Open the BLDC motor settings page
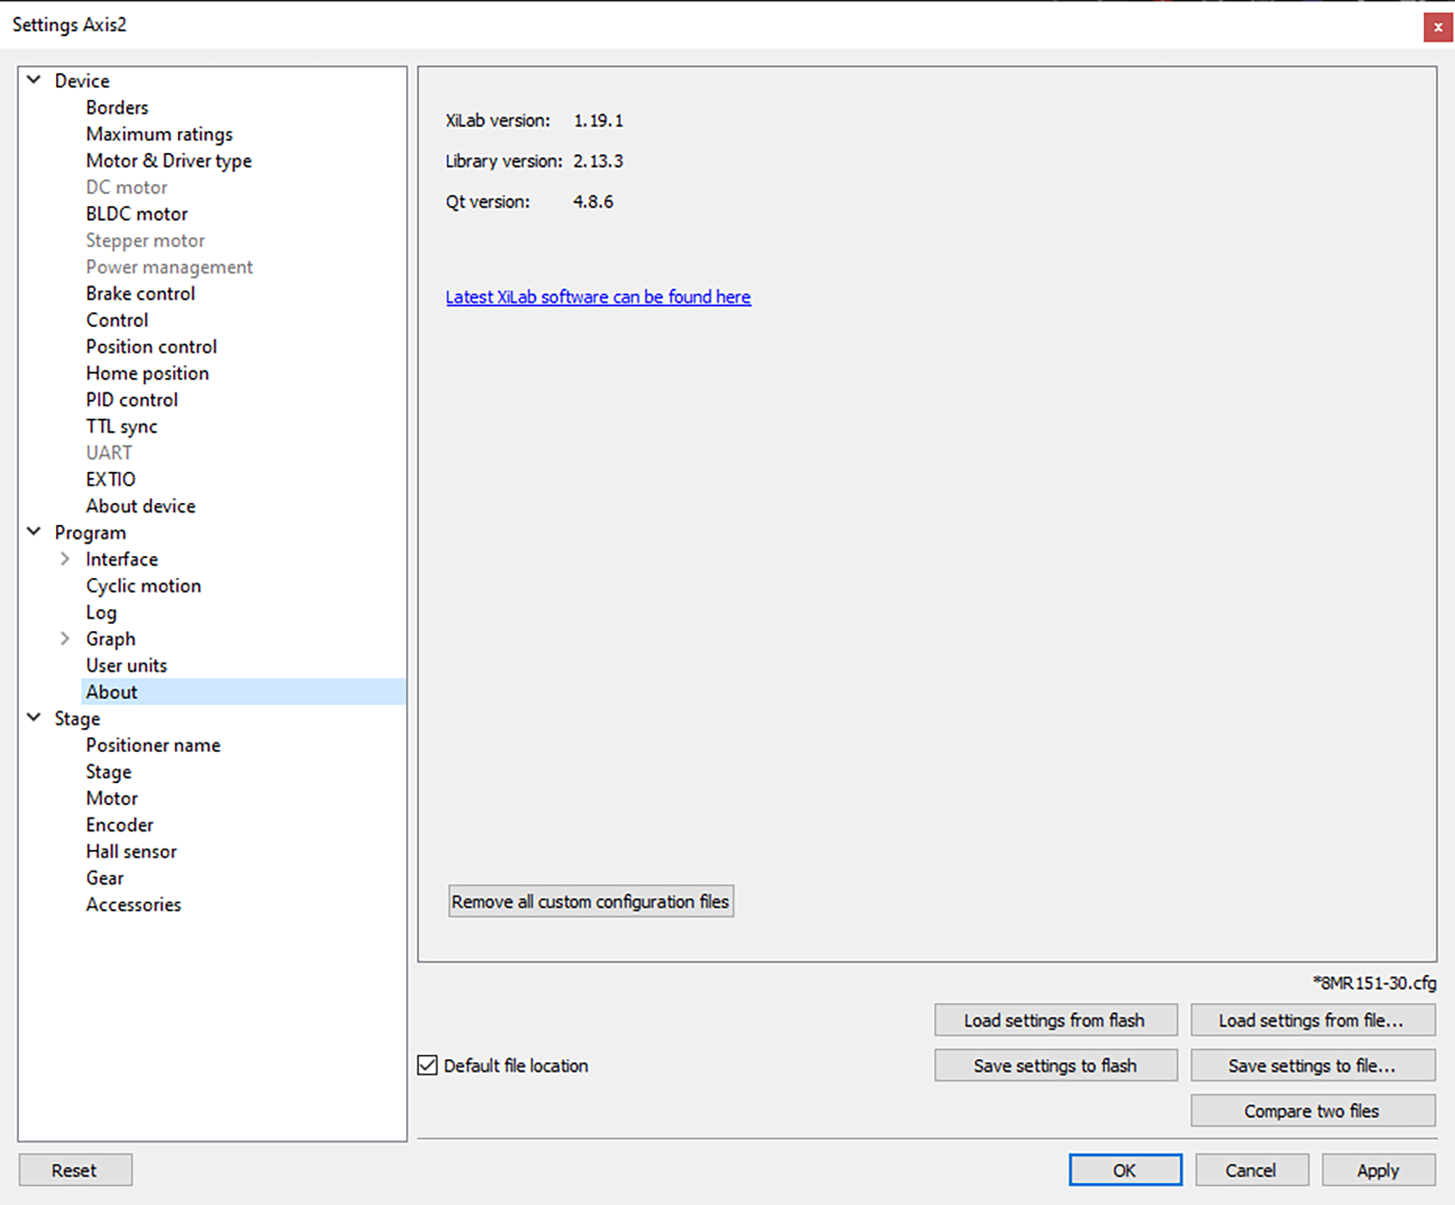The height and width of the screenshot is (1205, 1455). point(136,214)
